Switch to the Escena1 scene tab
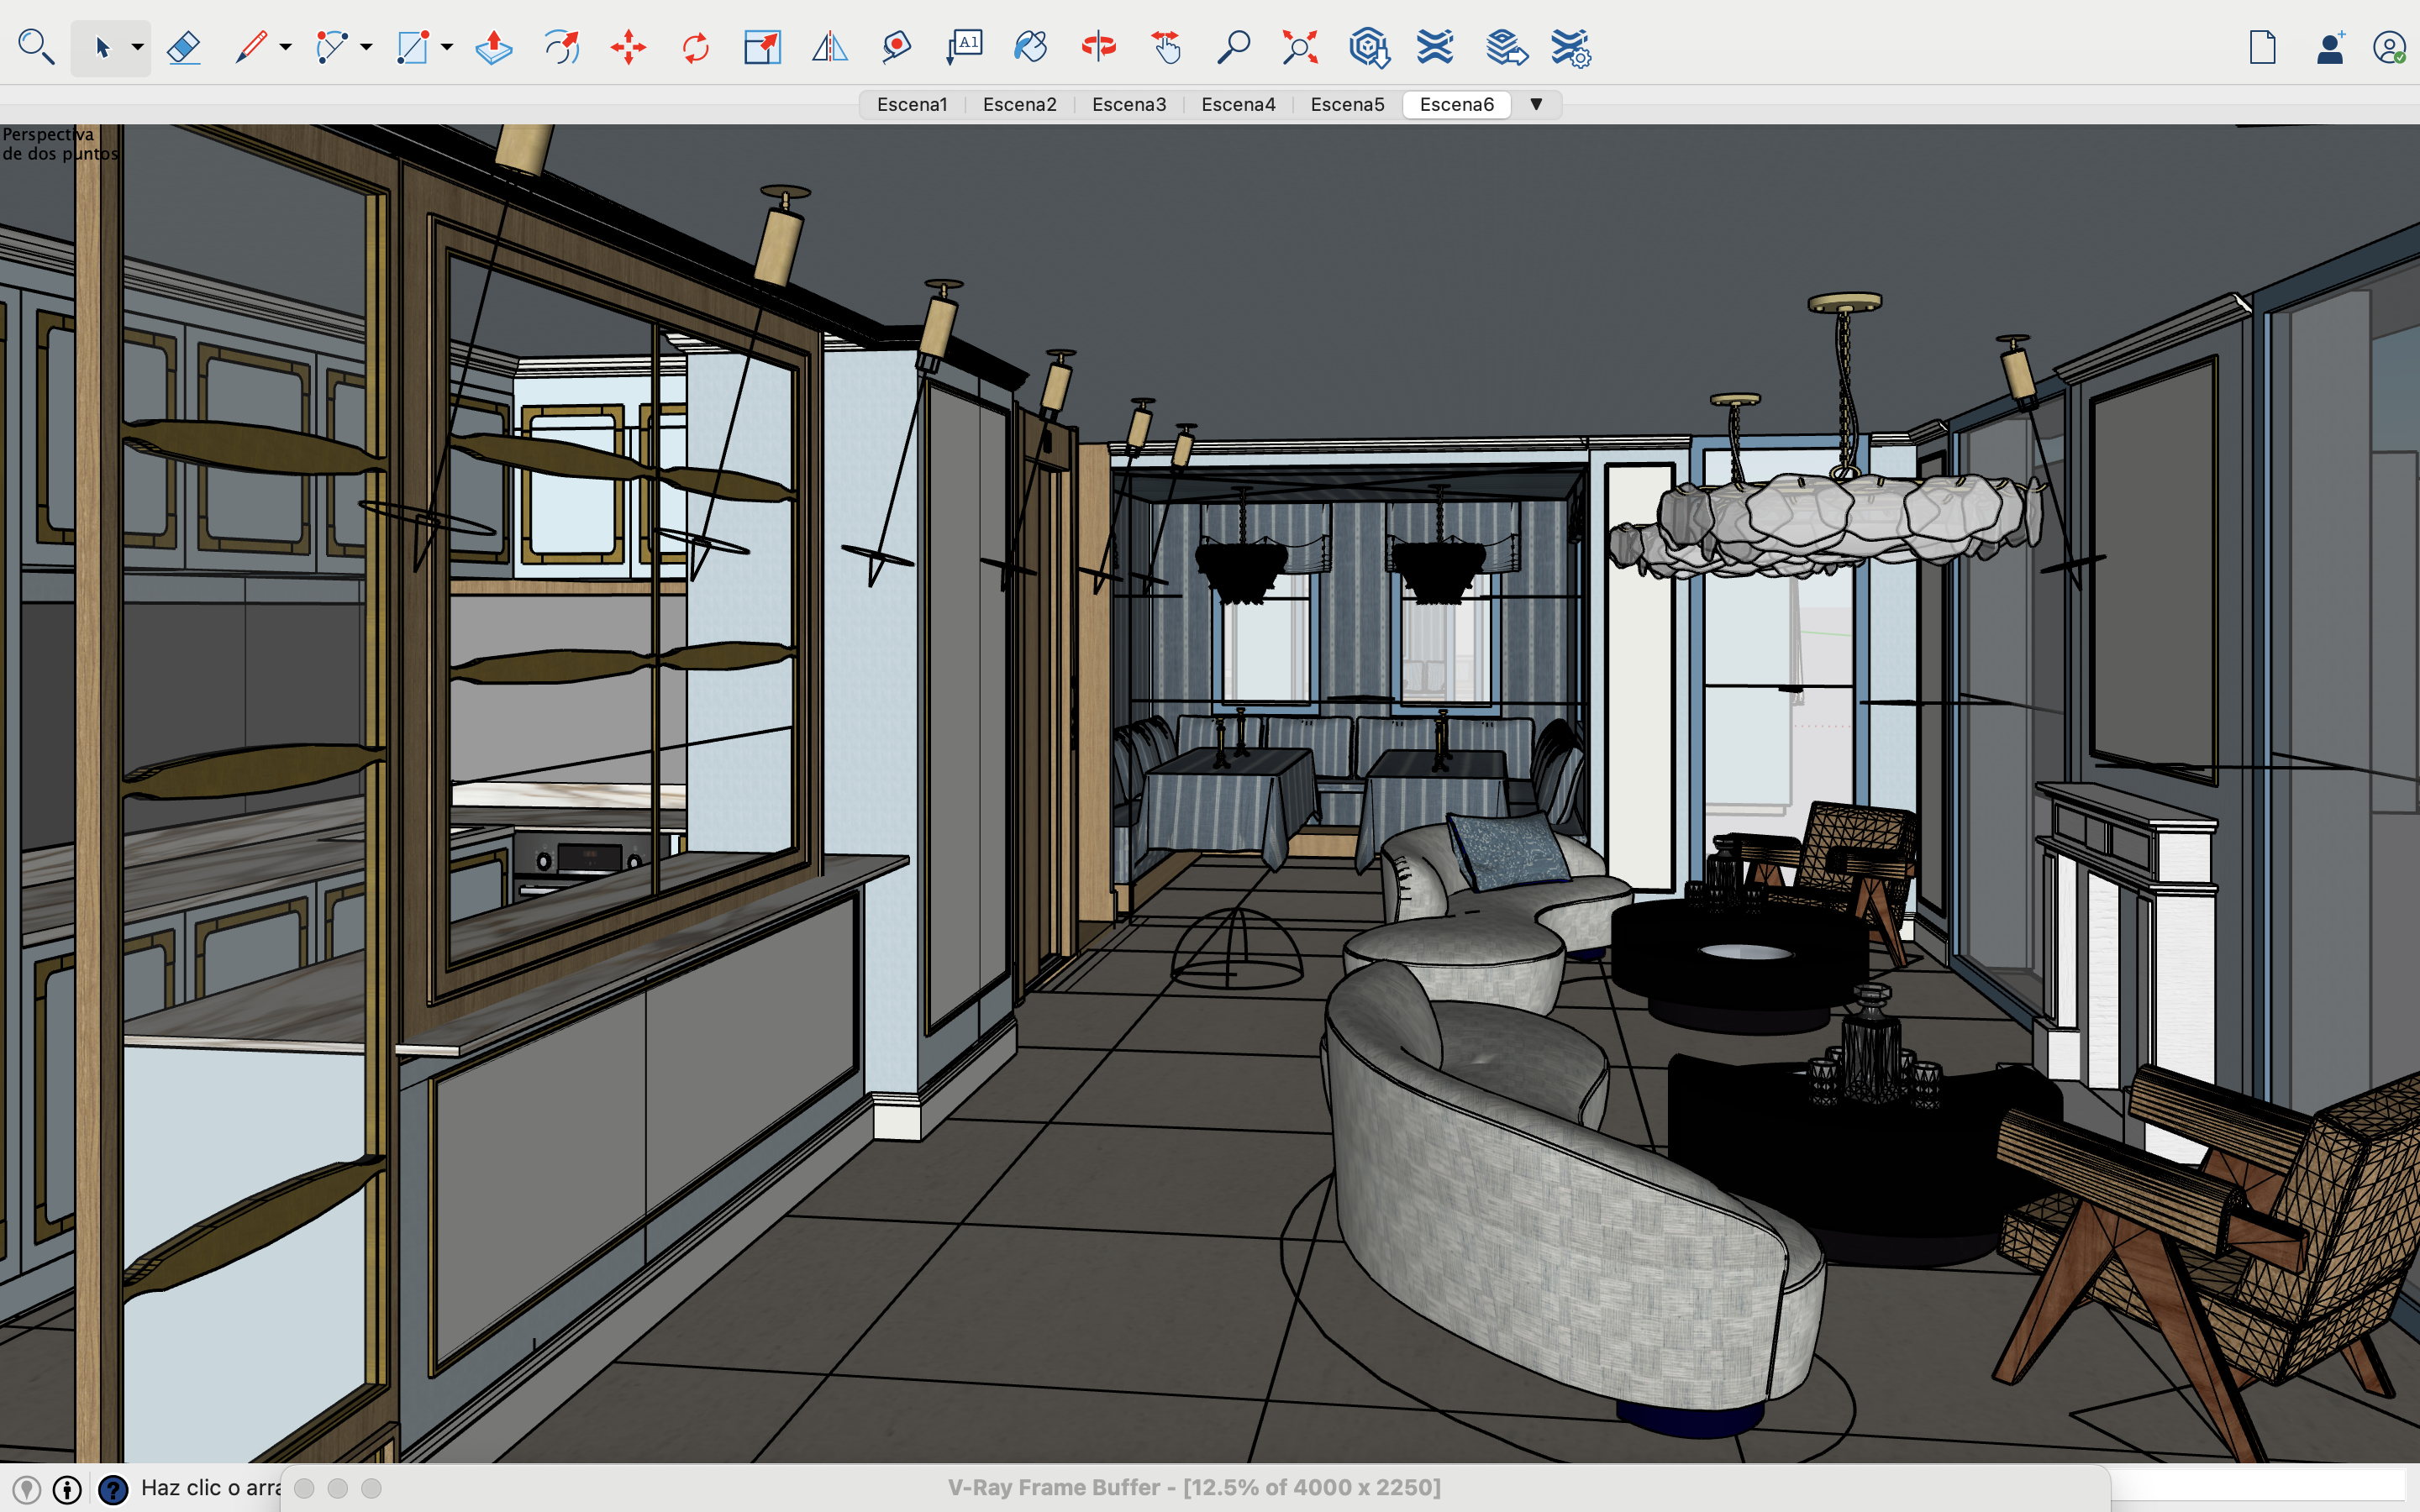The image size is (2420, 1512). 911,104
